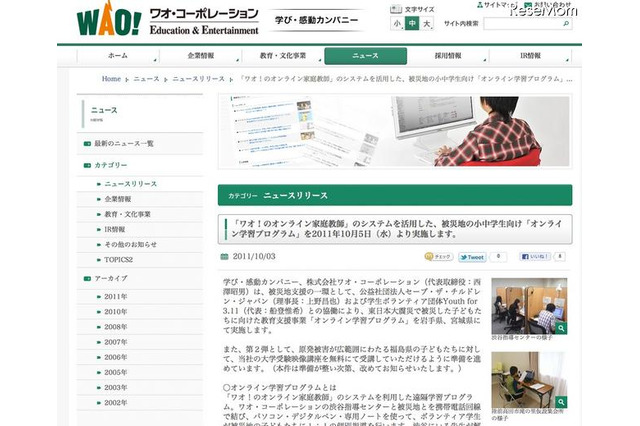The width and height of the screenshot is (640, 426).
Task: Click the header banner image with student
Action: click(x=395, y=131)
